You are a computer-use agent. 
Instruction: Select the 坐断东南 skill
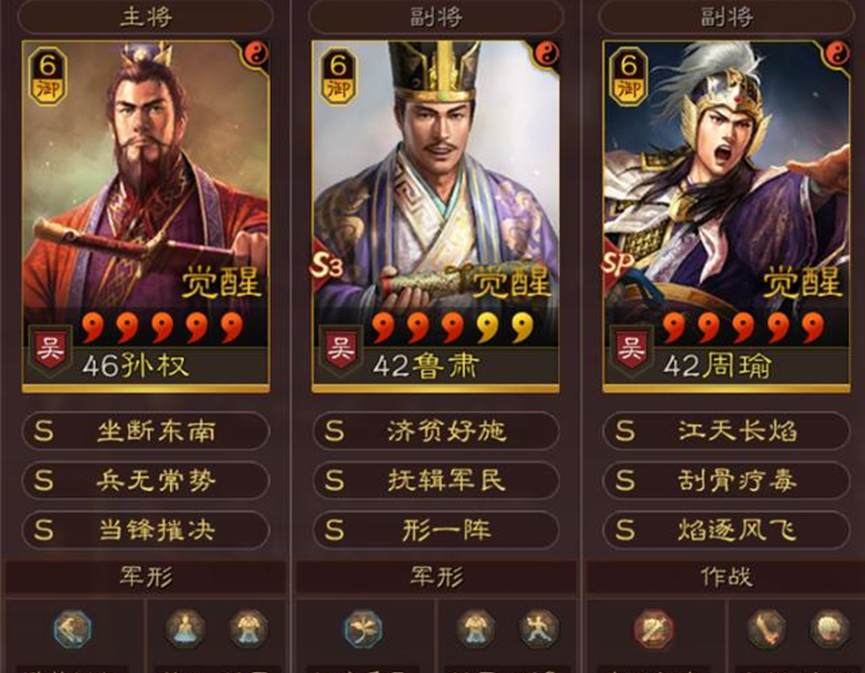(x=146, y=431)
